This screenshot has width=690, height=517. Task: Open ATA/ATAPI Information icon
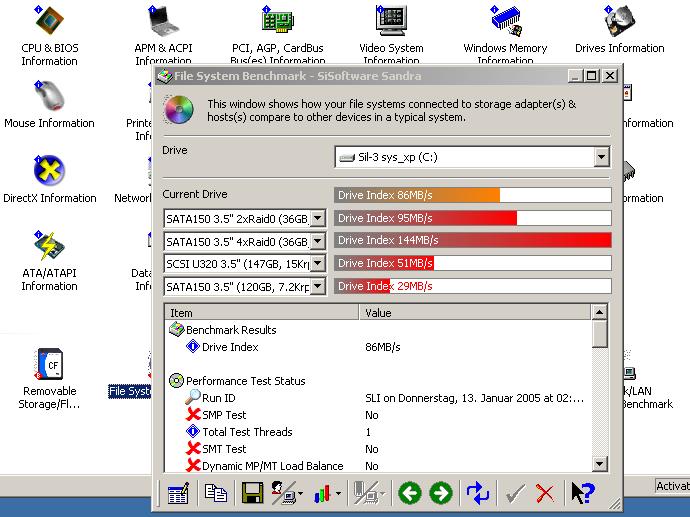click(49, 260)
